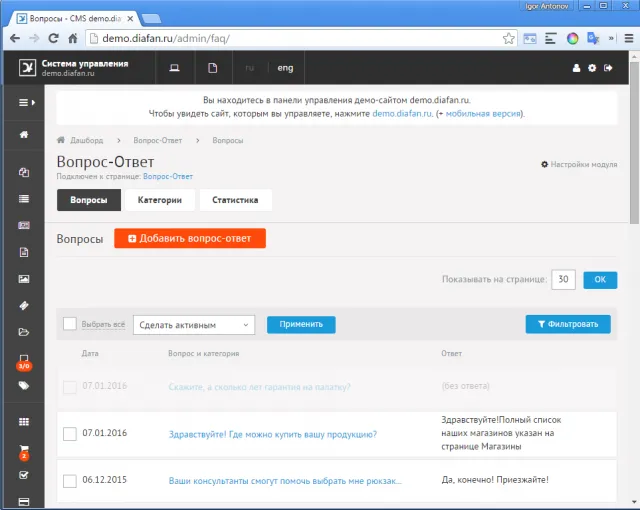
Task: Go back in browser history
Action: tap(15, 38)
